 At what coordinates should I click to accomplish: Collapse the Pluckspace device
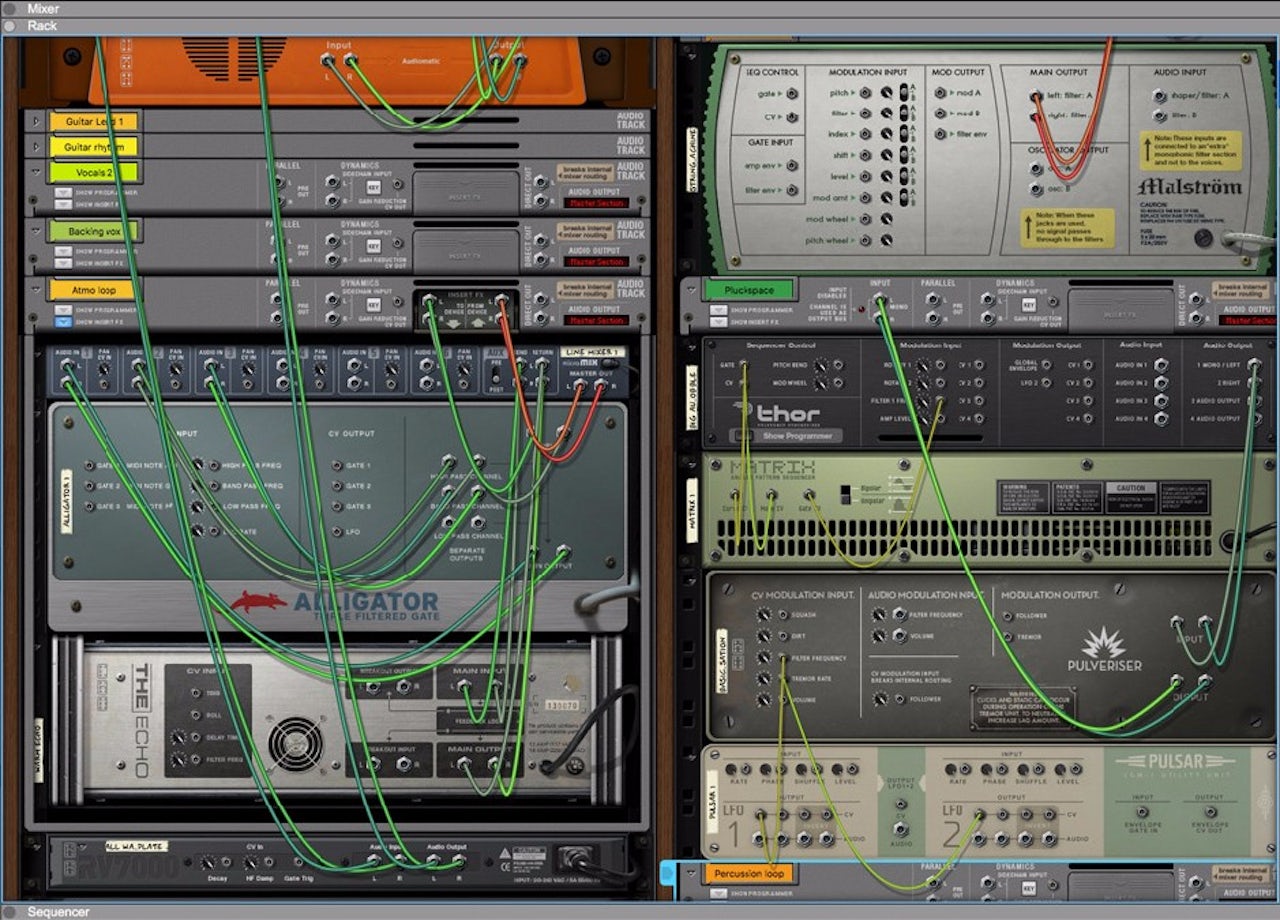692,291
